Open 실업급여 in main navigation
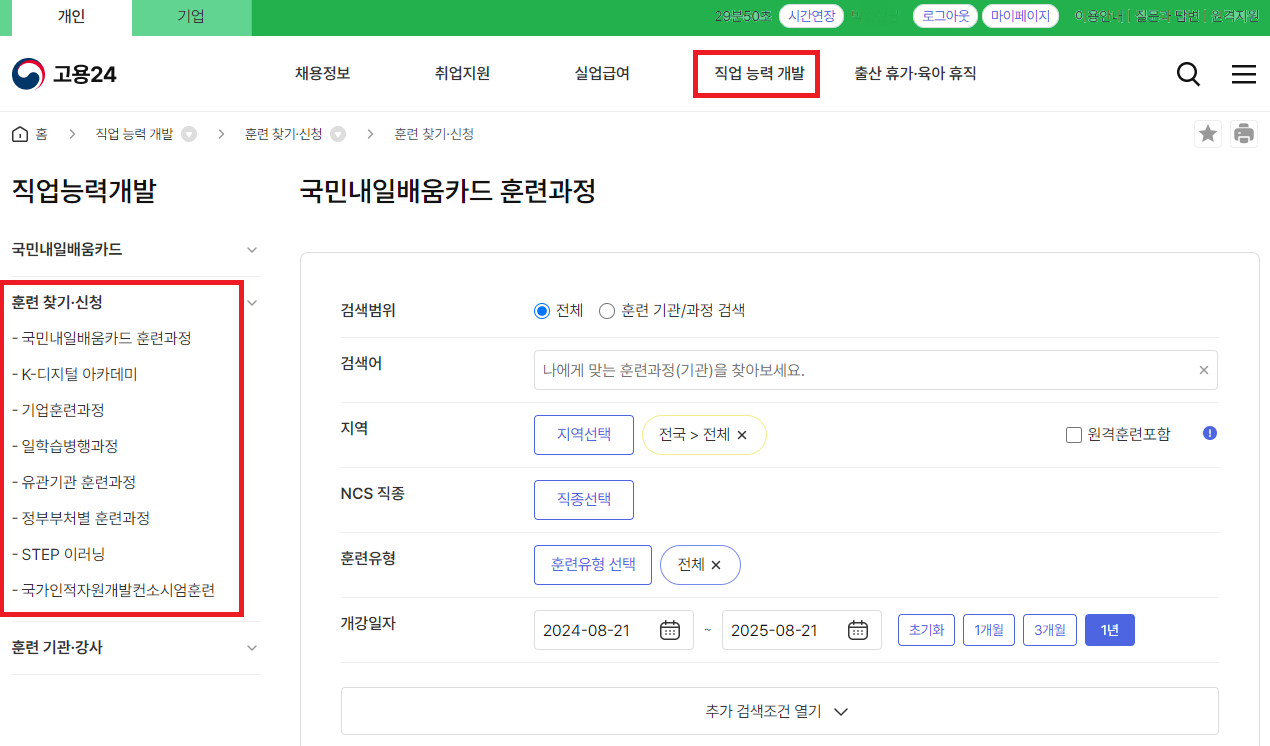Viewport: 1270px width, 746px height. click(602, 74)
